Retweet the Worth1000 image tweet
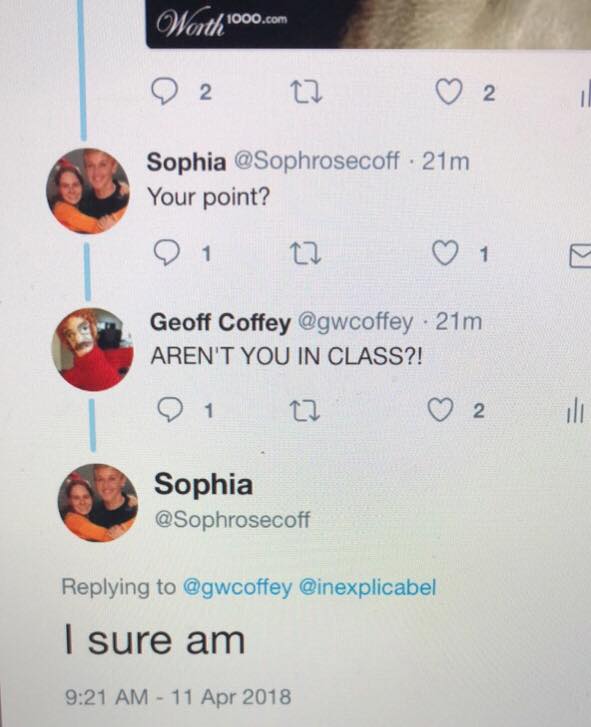The height and width of the screenshot is (727, 591). point(306,92)
